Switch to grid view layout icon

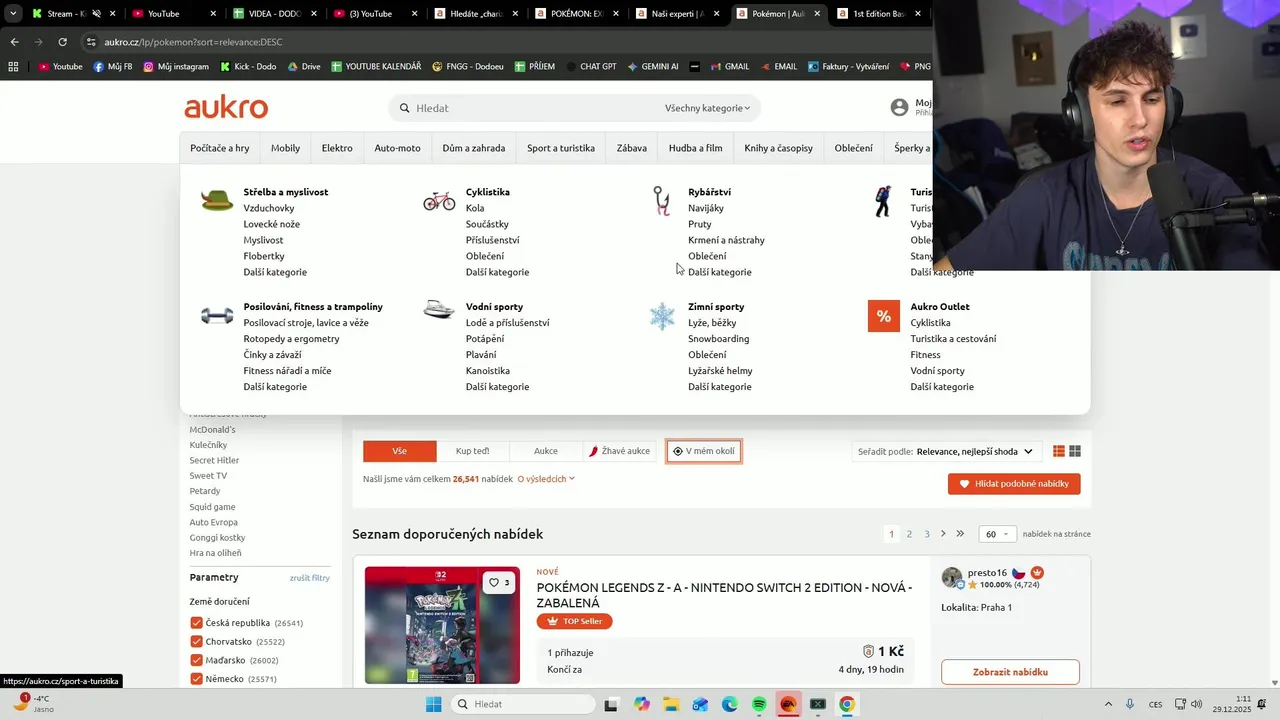[1075, 451]
